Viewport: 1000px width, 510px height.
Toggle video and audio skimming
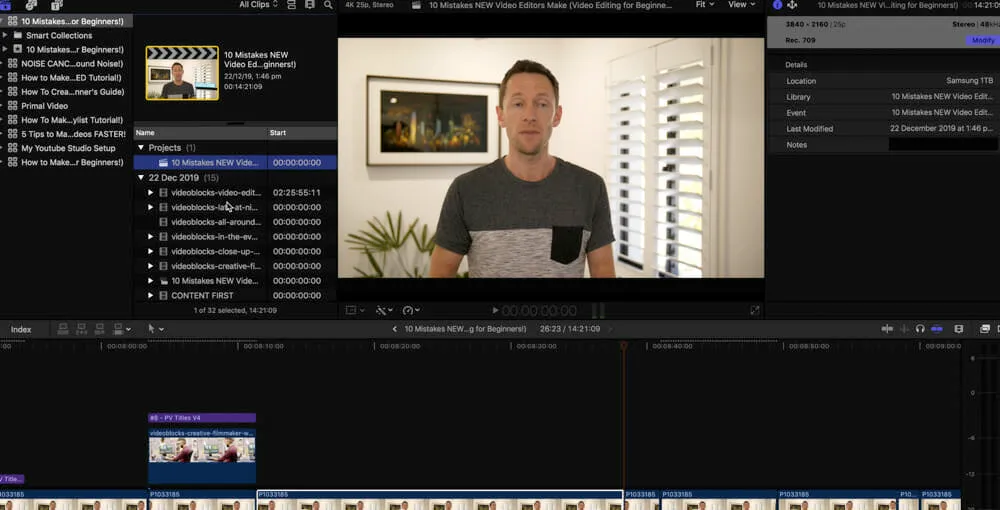(887, 329)
